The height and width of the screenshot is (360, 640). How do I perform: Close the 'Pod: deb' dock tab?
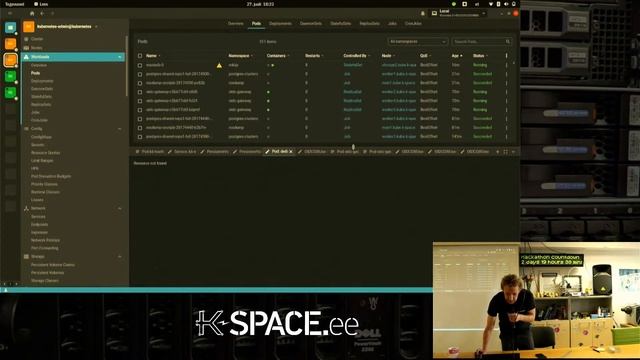(291, 152)
